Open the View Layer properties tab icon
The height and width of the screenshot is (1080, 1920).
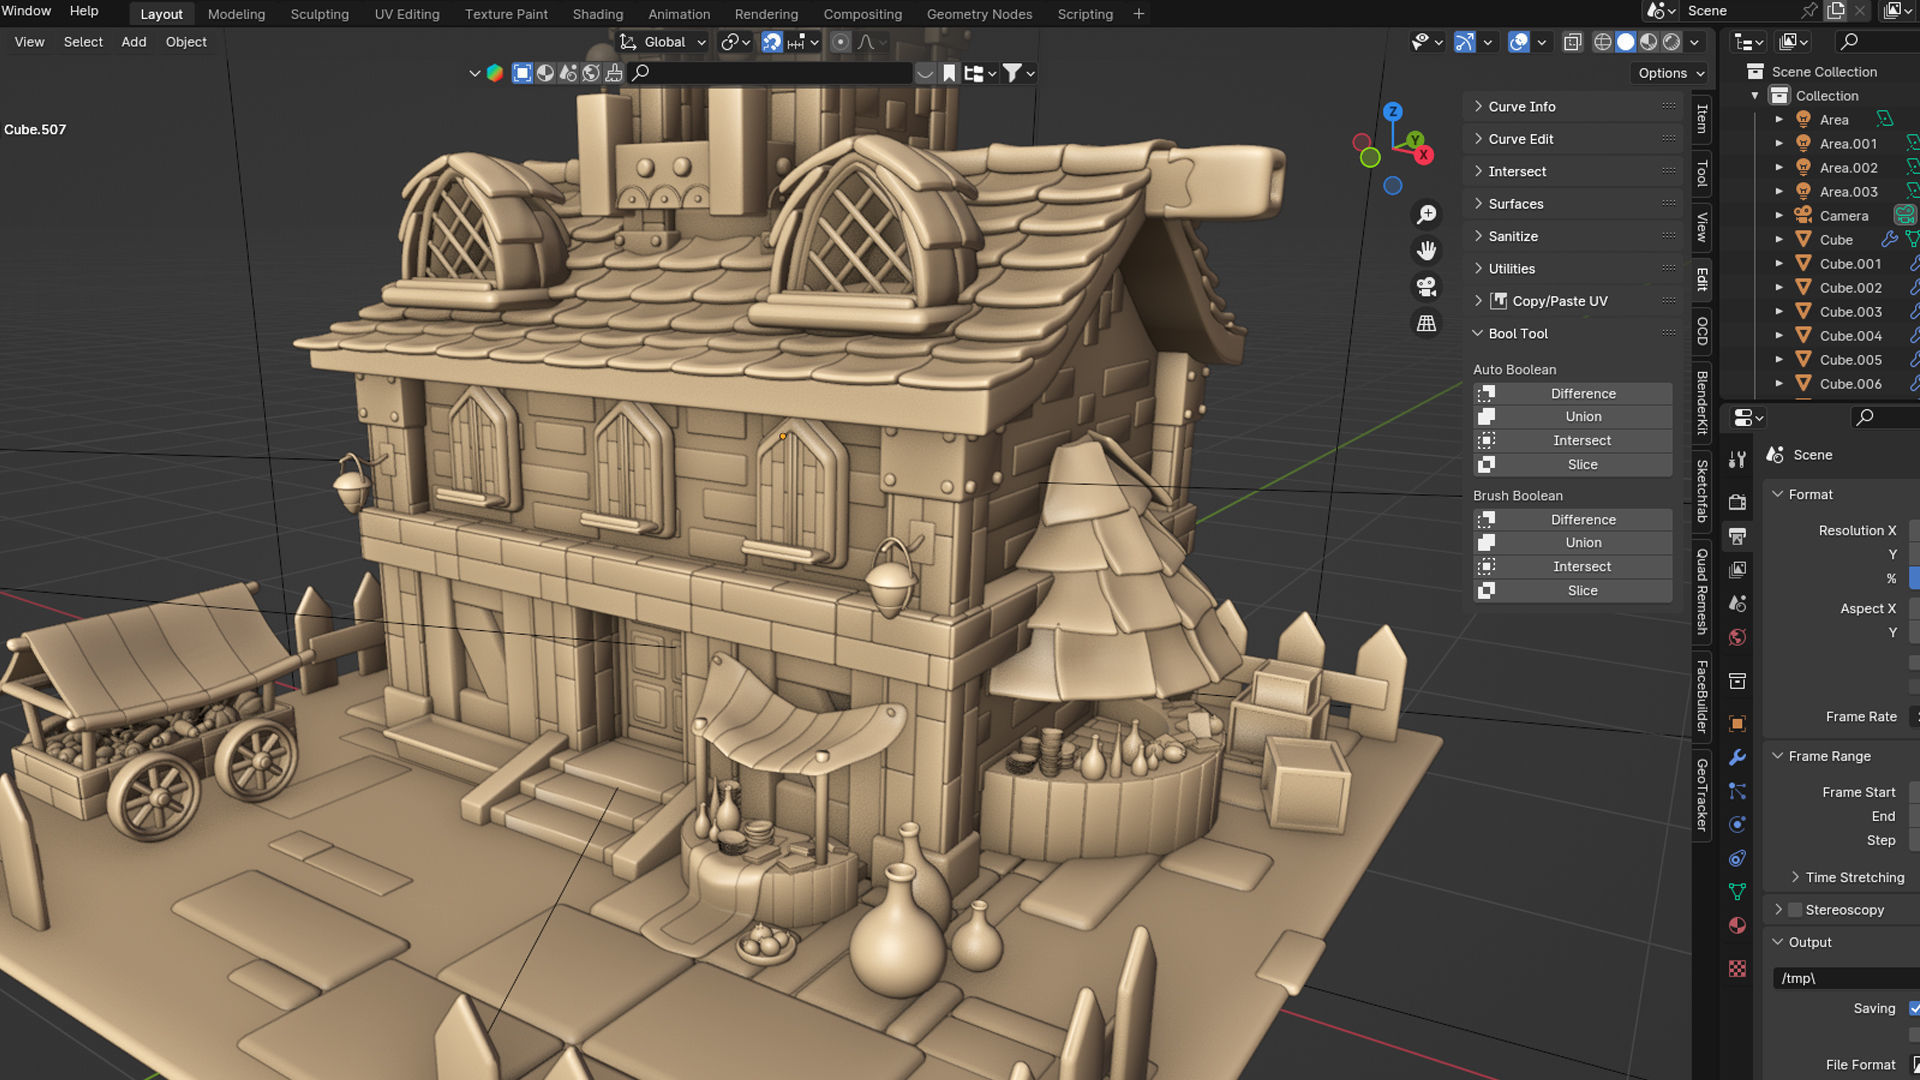[x=1737, y=570]
